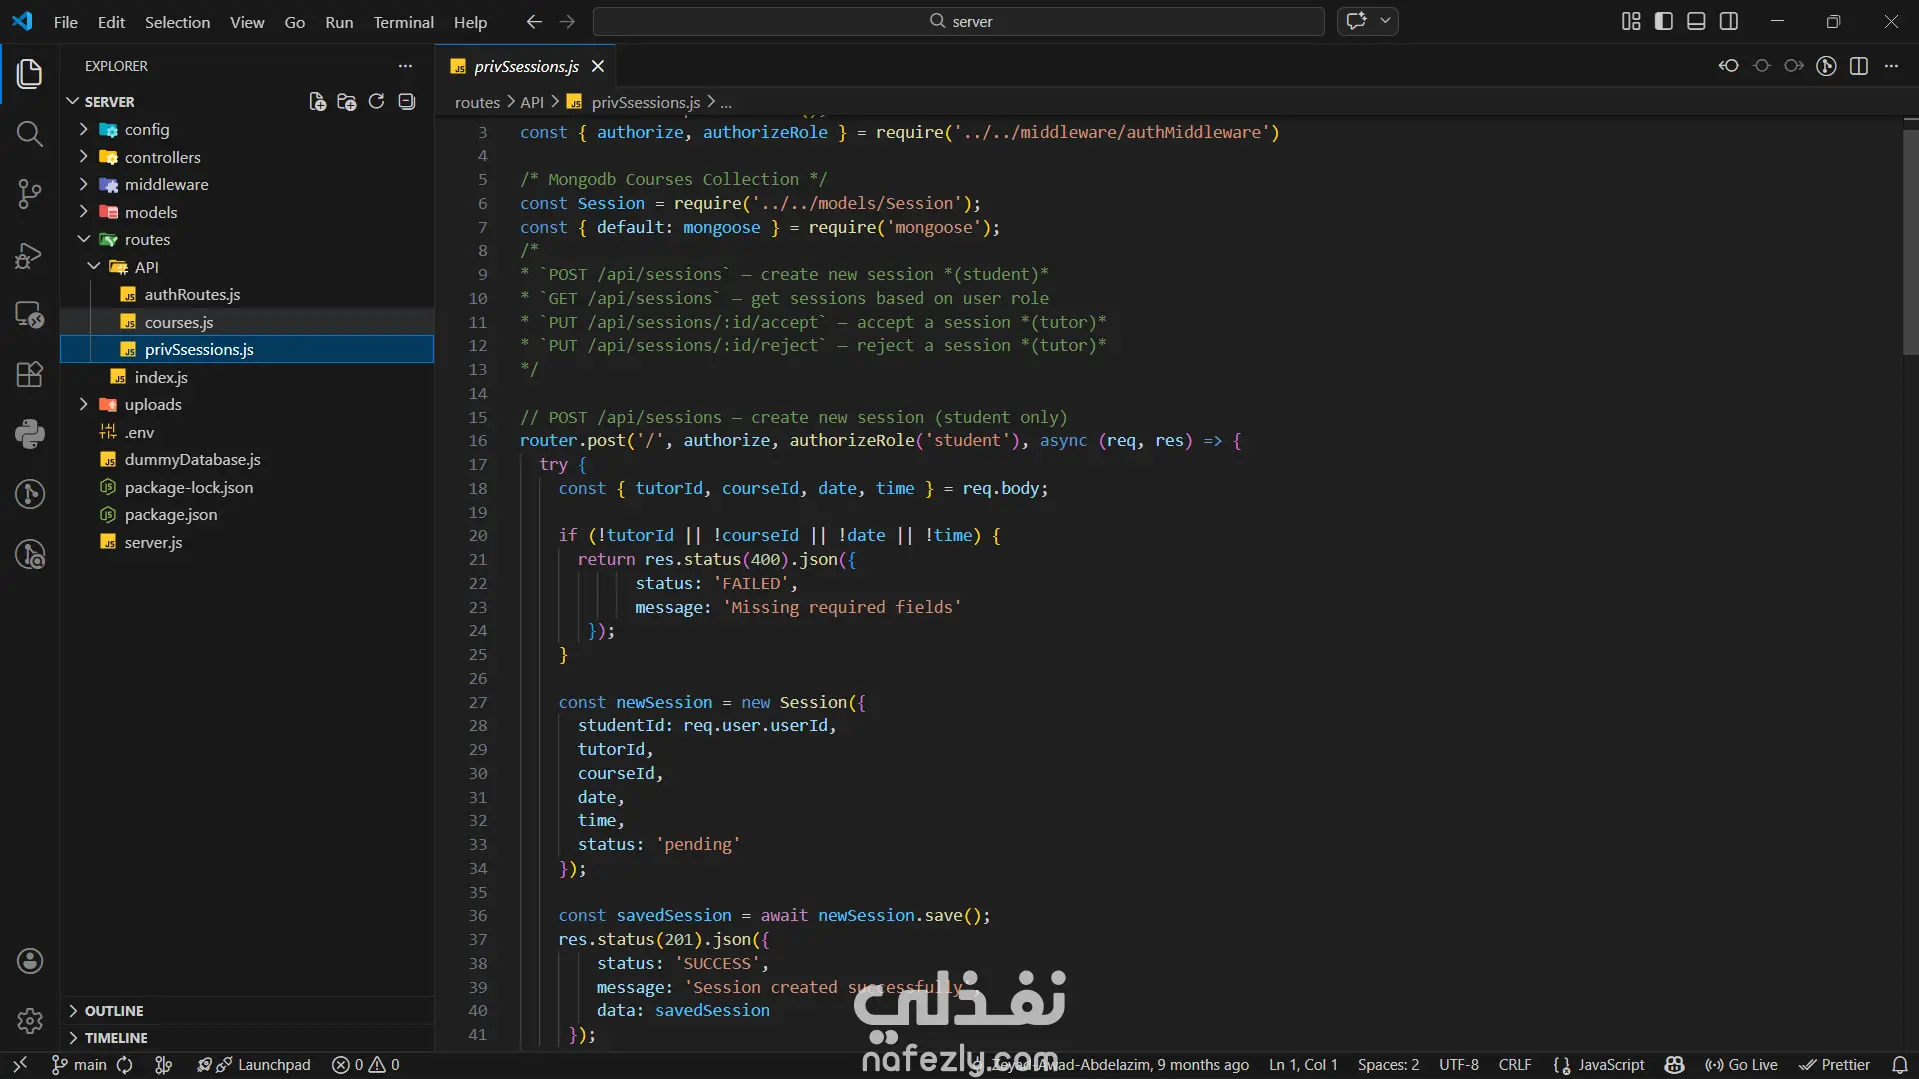Open the server.js file
The height and width of the screenshot is (1079, 1919).
click(247, 542)
